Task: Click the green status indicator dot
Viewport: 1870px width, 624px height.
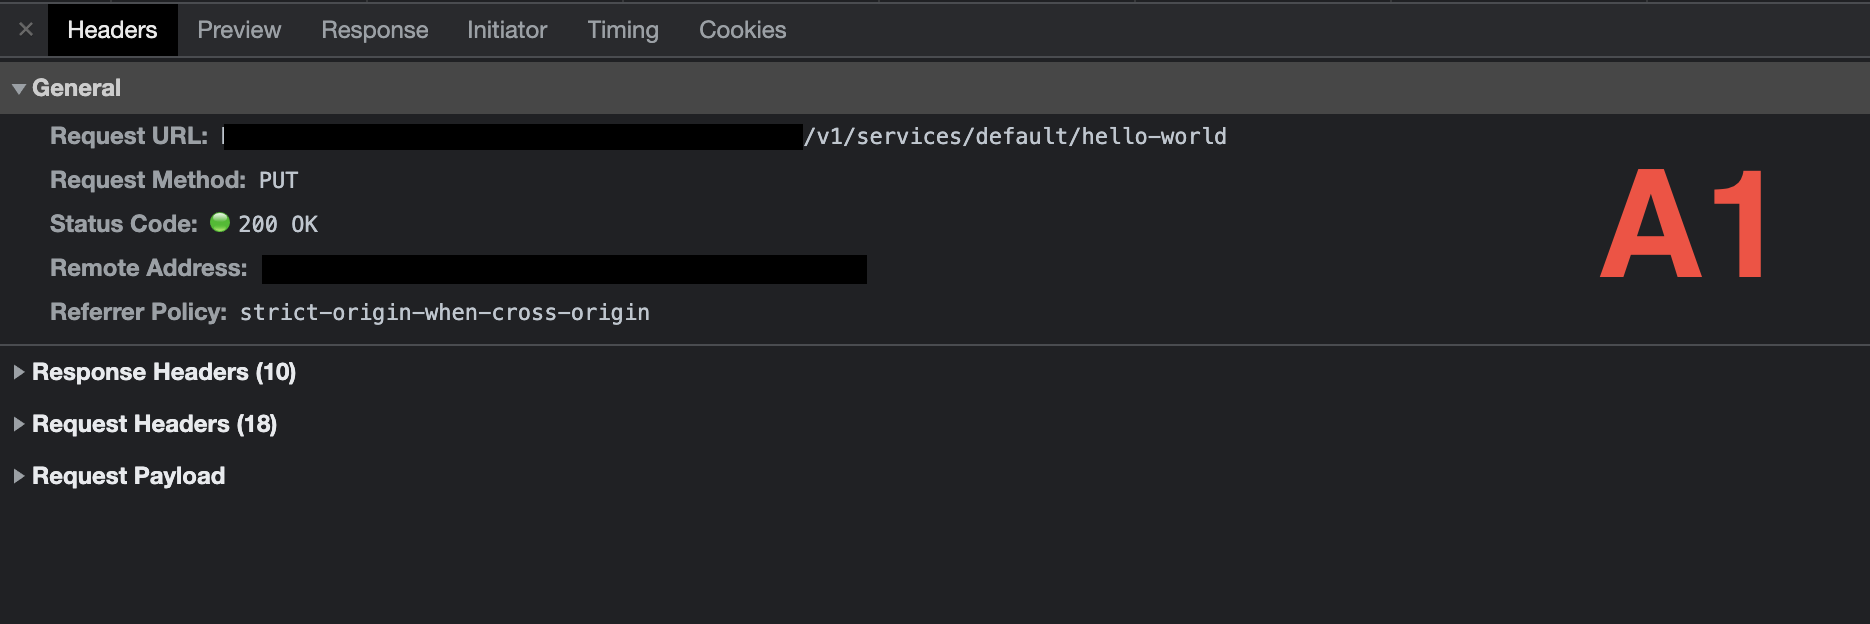Action: tap(219, 223)
